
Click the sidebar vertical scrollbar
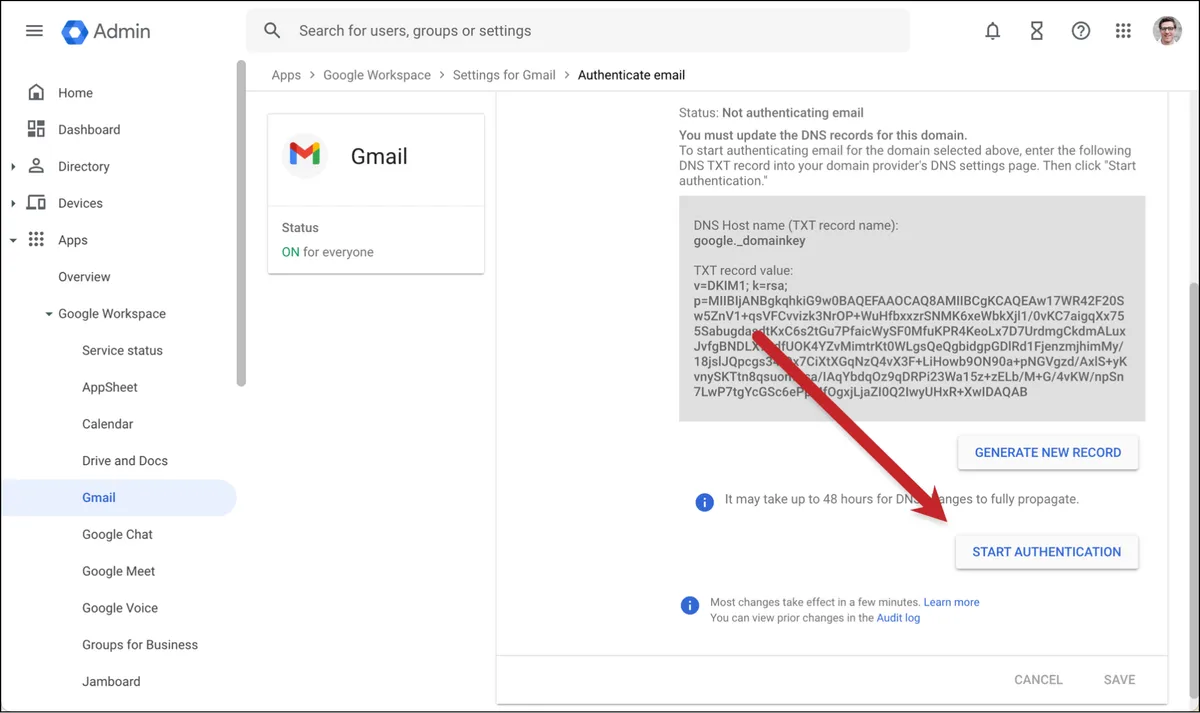click(240, 224)
